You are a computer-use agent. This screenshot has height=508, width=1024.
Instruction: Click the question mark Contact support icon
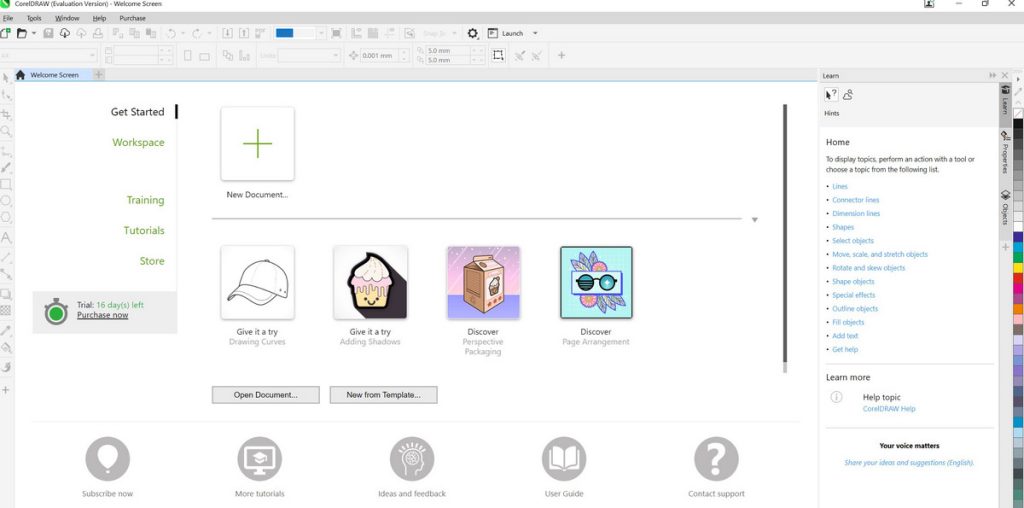click(x=716, y=459)
